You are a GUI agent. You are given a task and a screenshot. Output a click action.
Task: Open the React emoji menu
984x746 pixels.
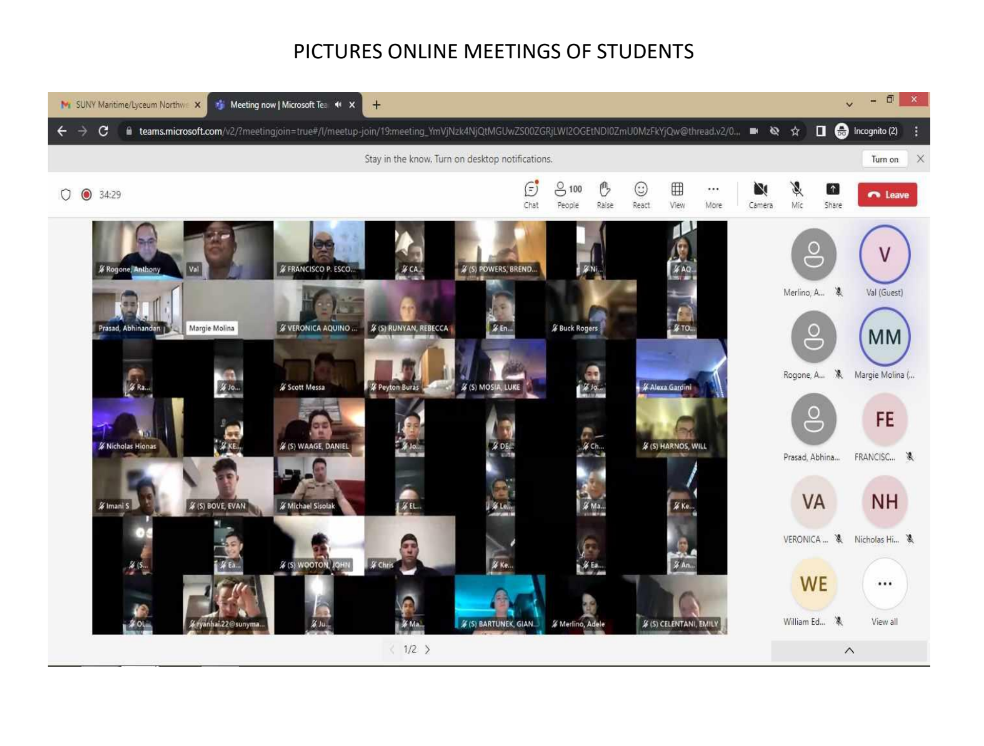coord(641,194)
